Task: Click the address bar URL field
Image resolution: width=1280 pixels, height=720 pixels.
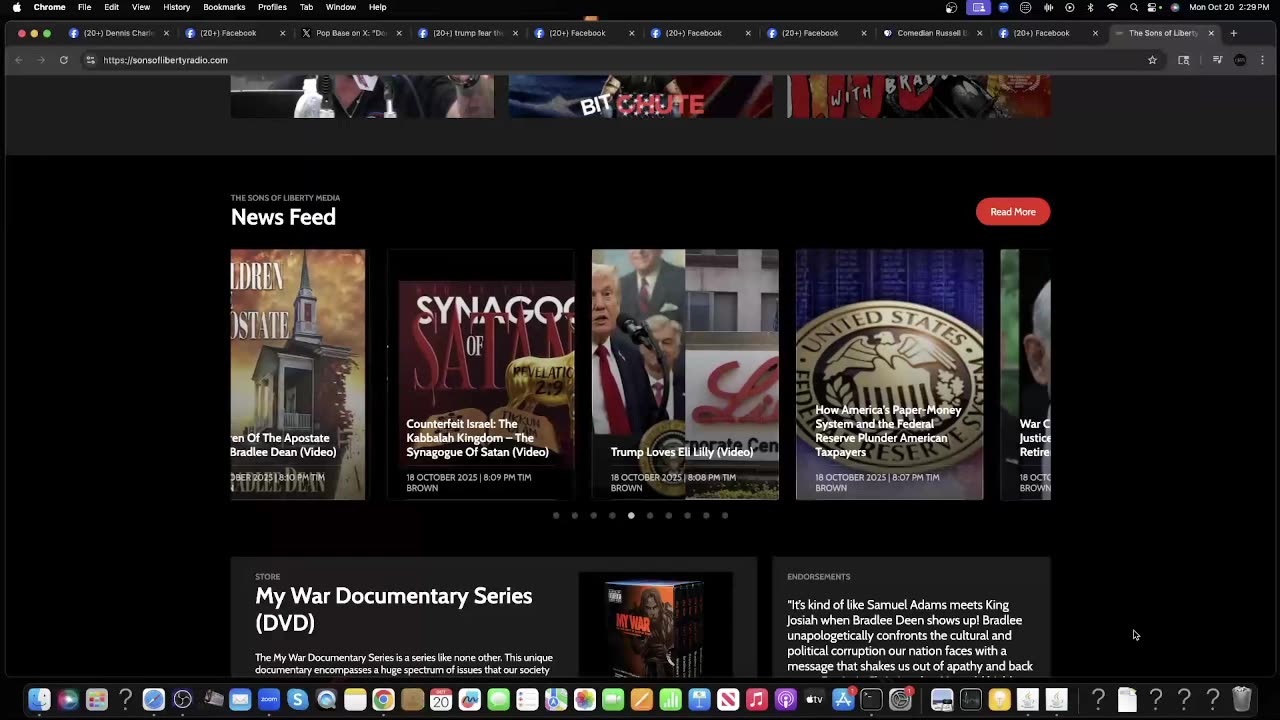Action: tap(620, 60)
